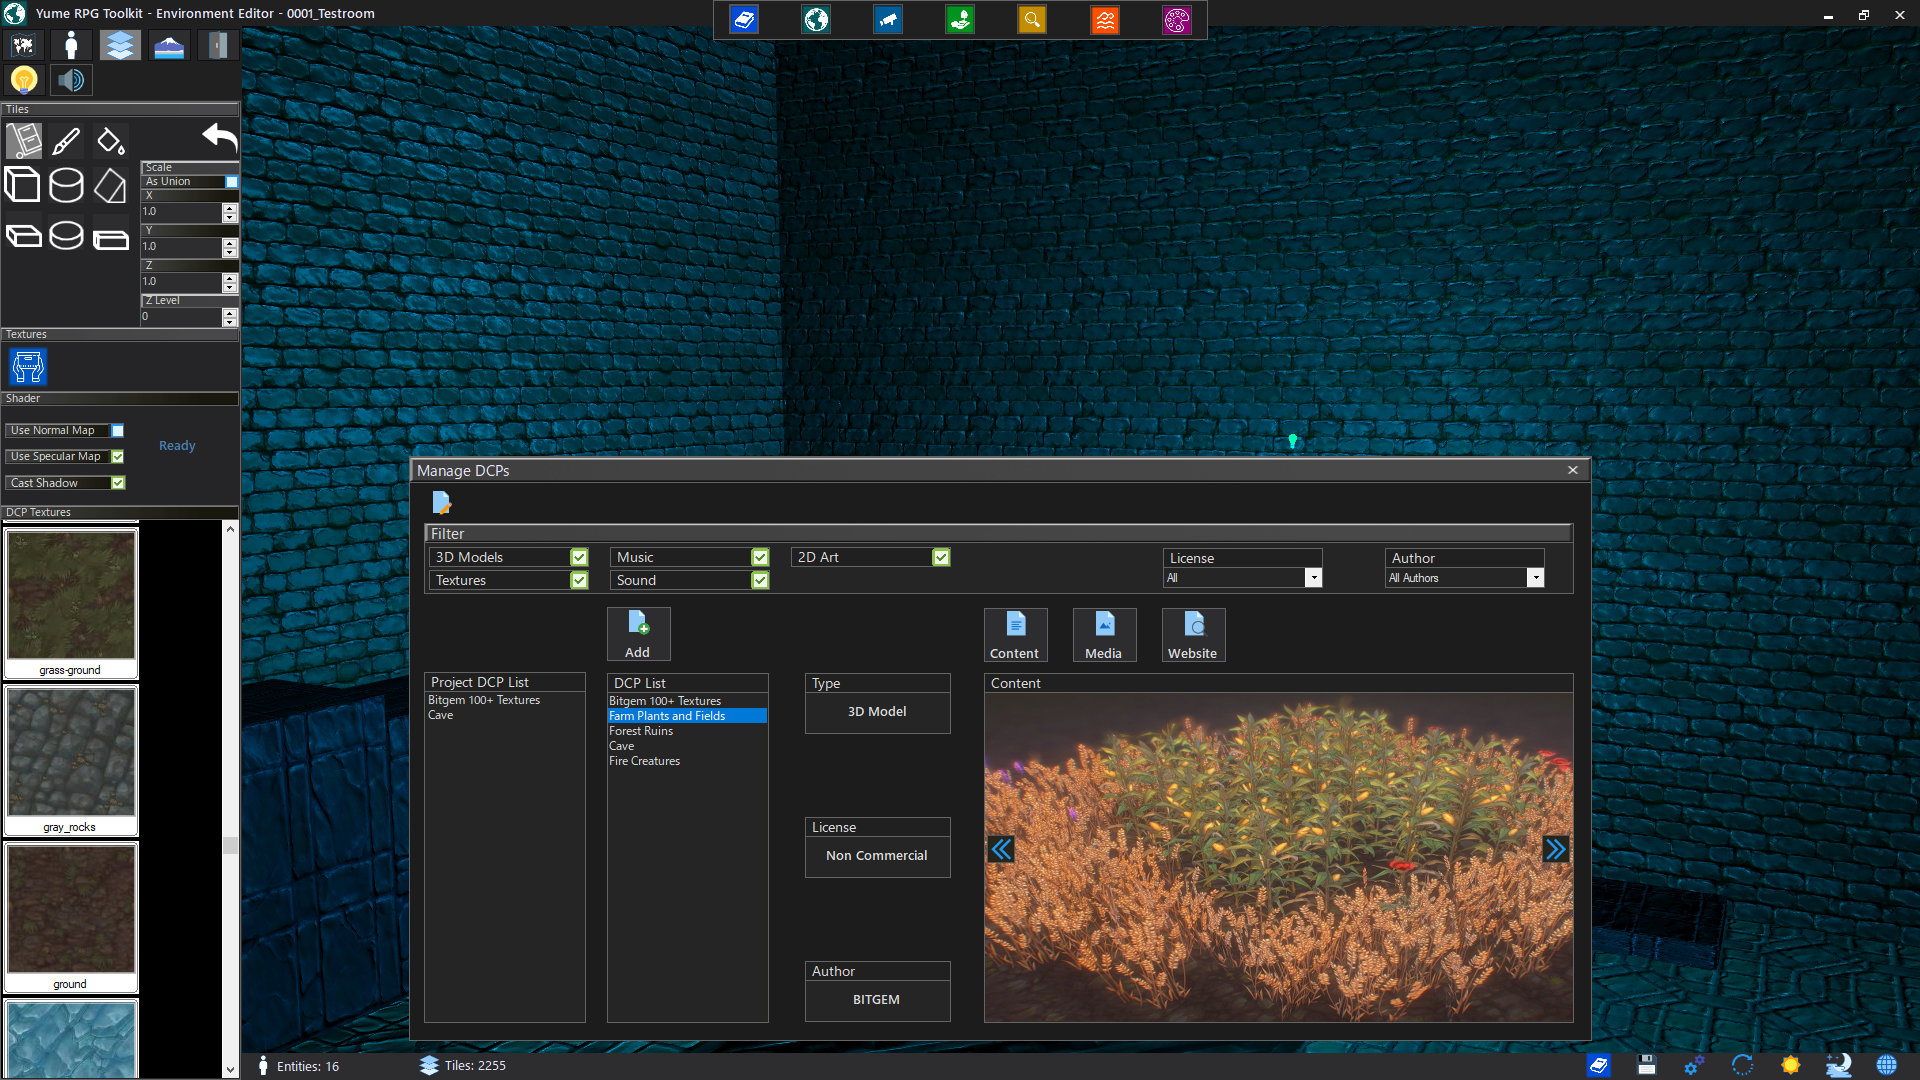
Task: Uncheck the Music filter checkbox
Action: point(760,557)
